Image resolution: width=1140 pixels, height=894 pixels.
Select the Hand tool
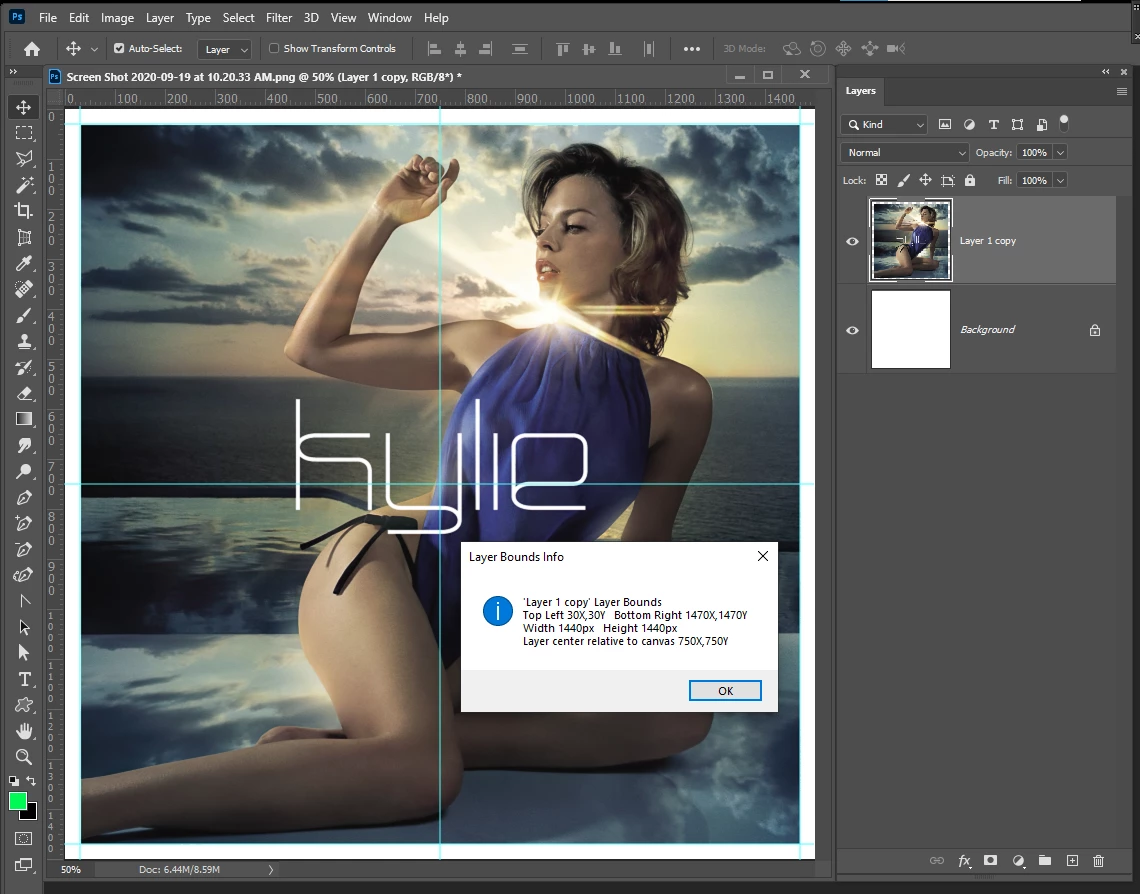click(x=24, y=731)
